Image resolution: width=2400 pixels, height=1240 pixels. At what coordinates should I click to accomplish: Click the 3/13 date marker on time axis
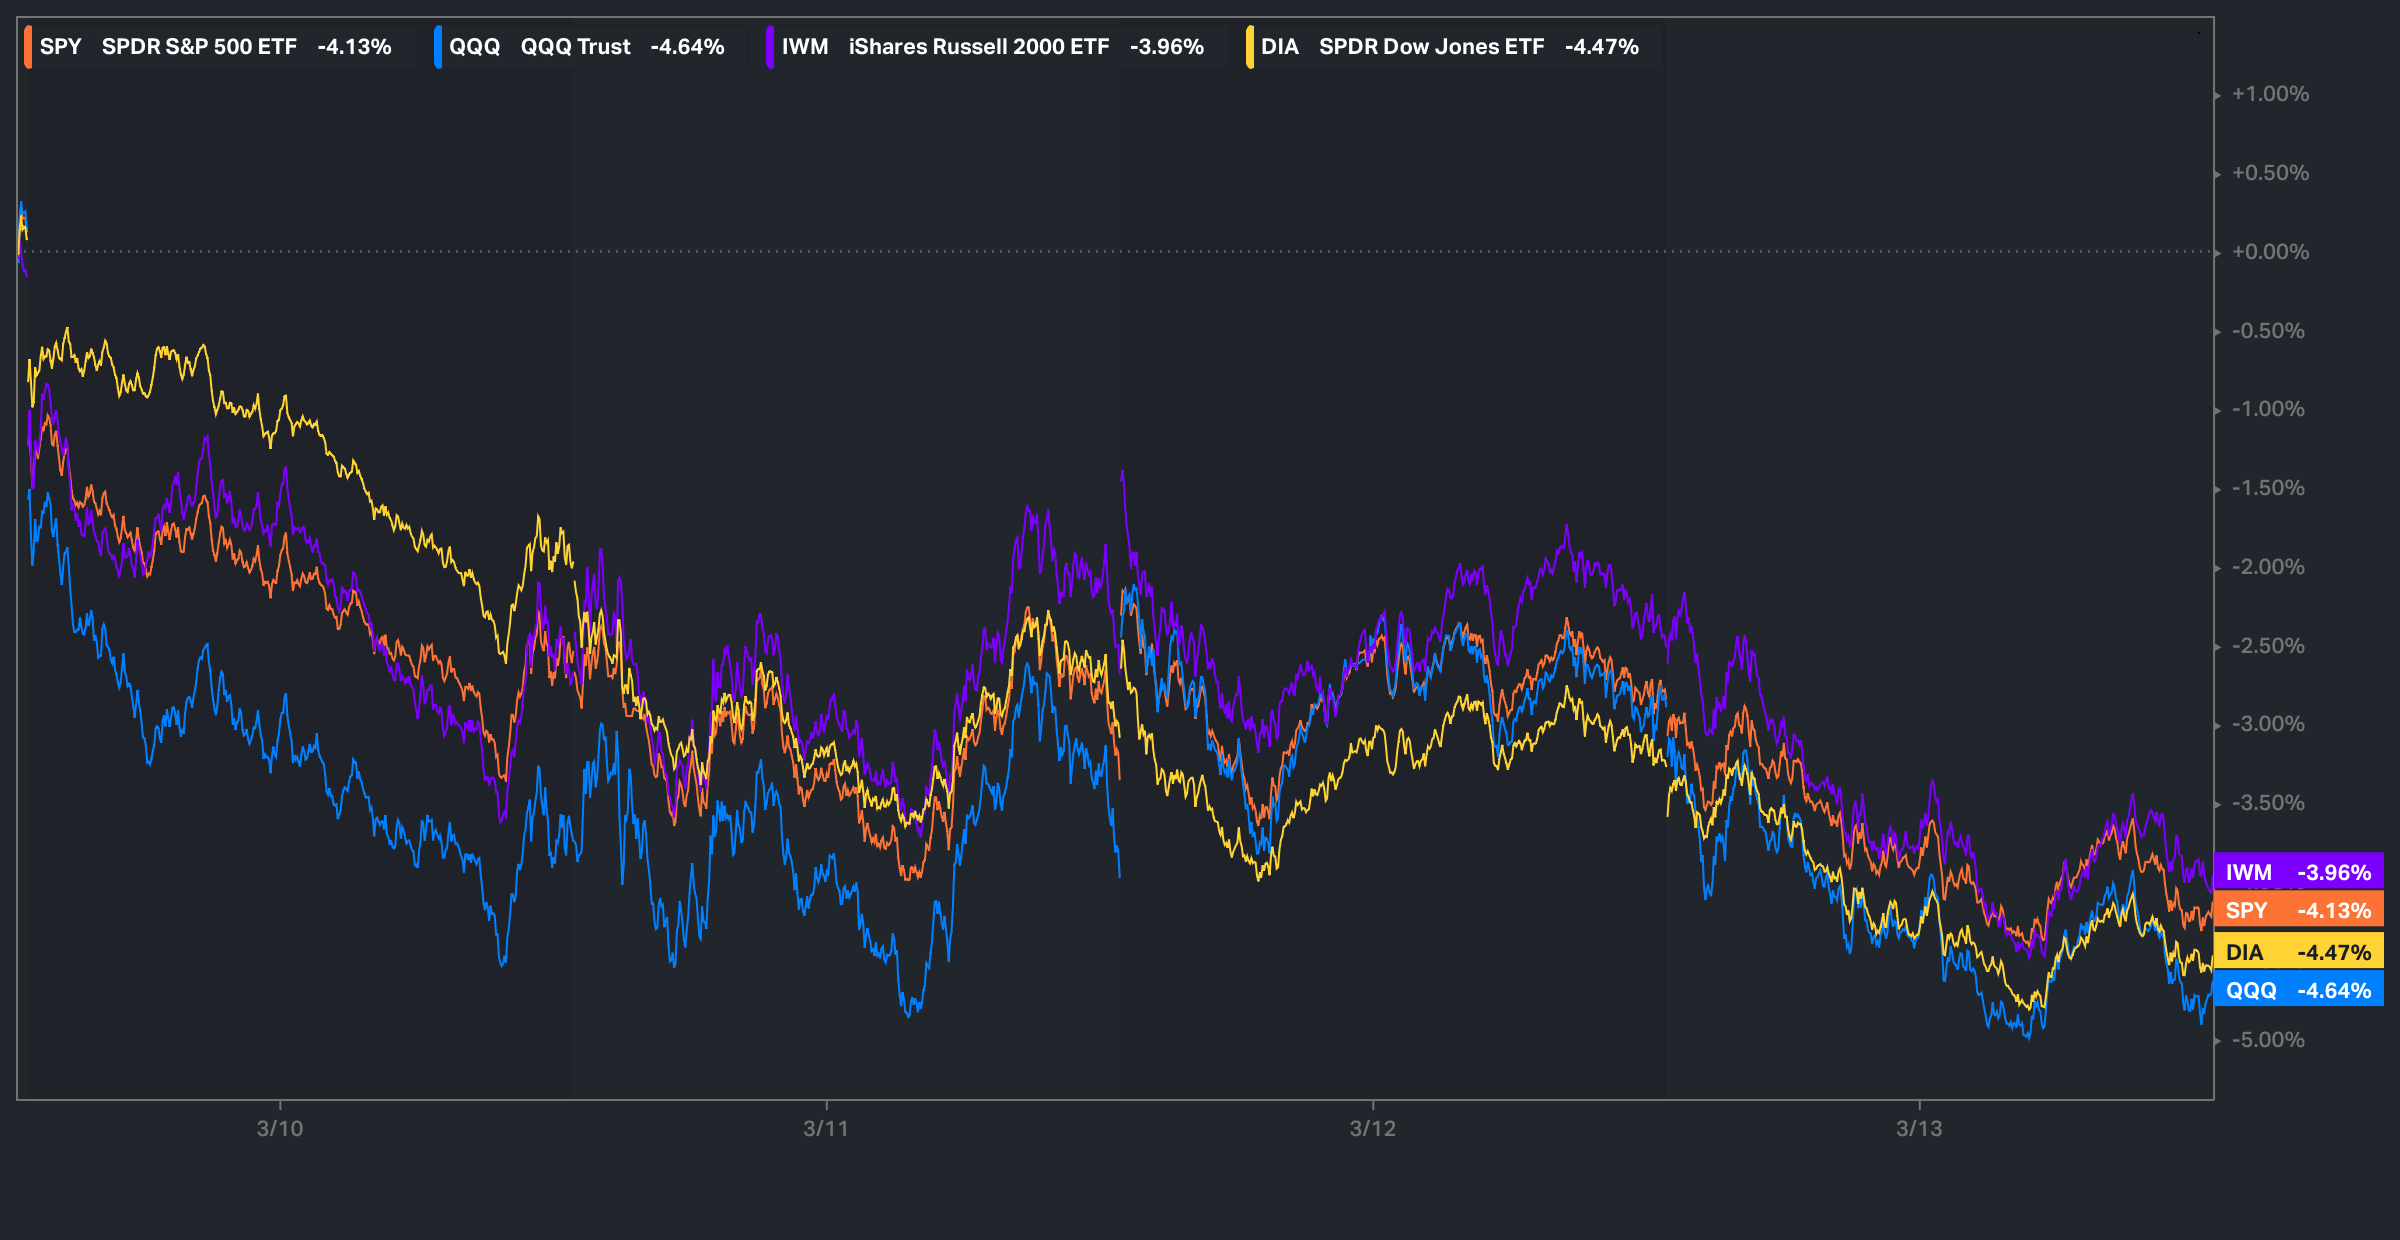coord(1919,1128)
